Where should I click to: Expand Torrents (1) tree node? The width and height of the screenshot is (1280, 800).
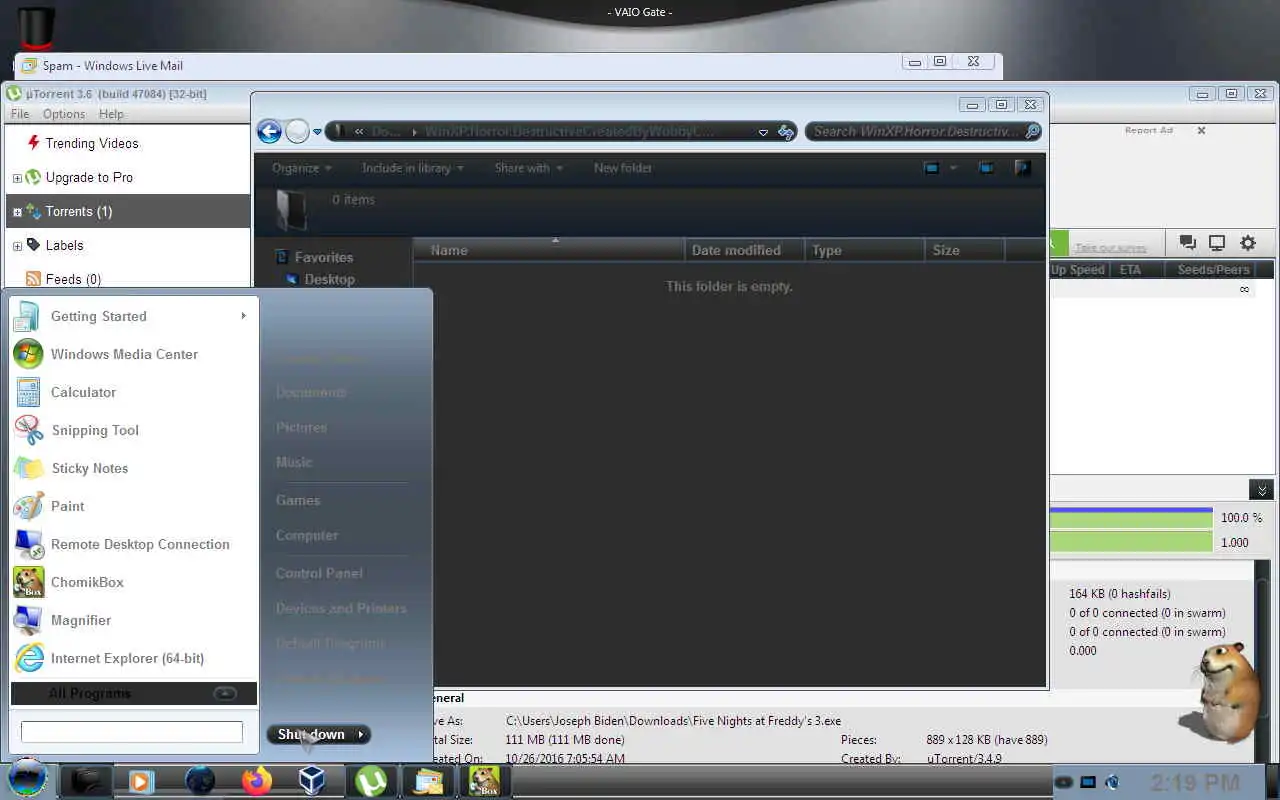[x=17, y=212]
